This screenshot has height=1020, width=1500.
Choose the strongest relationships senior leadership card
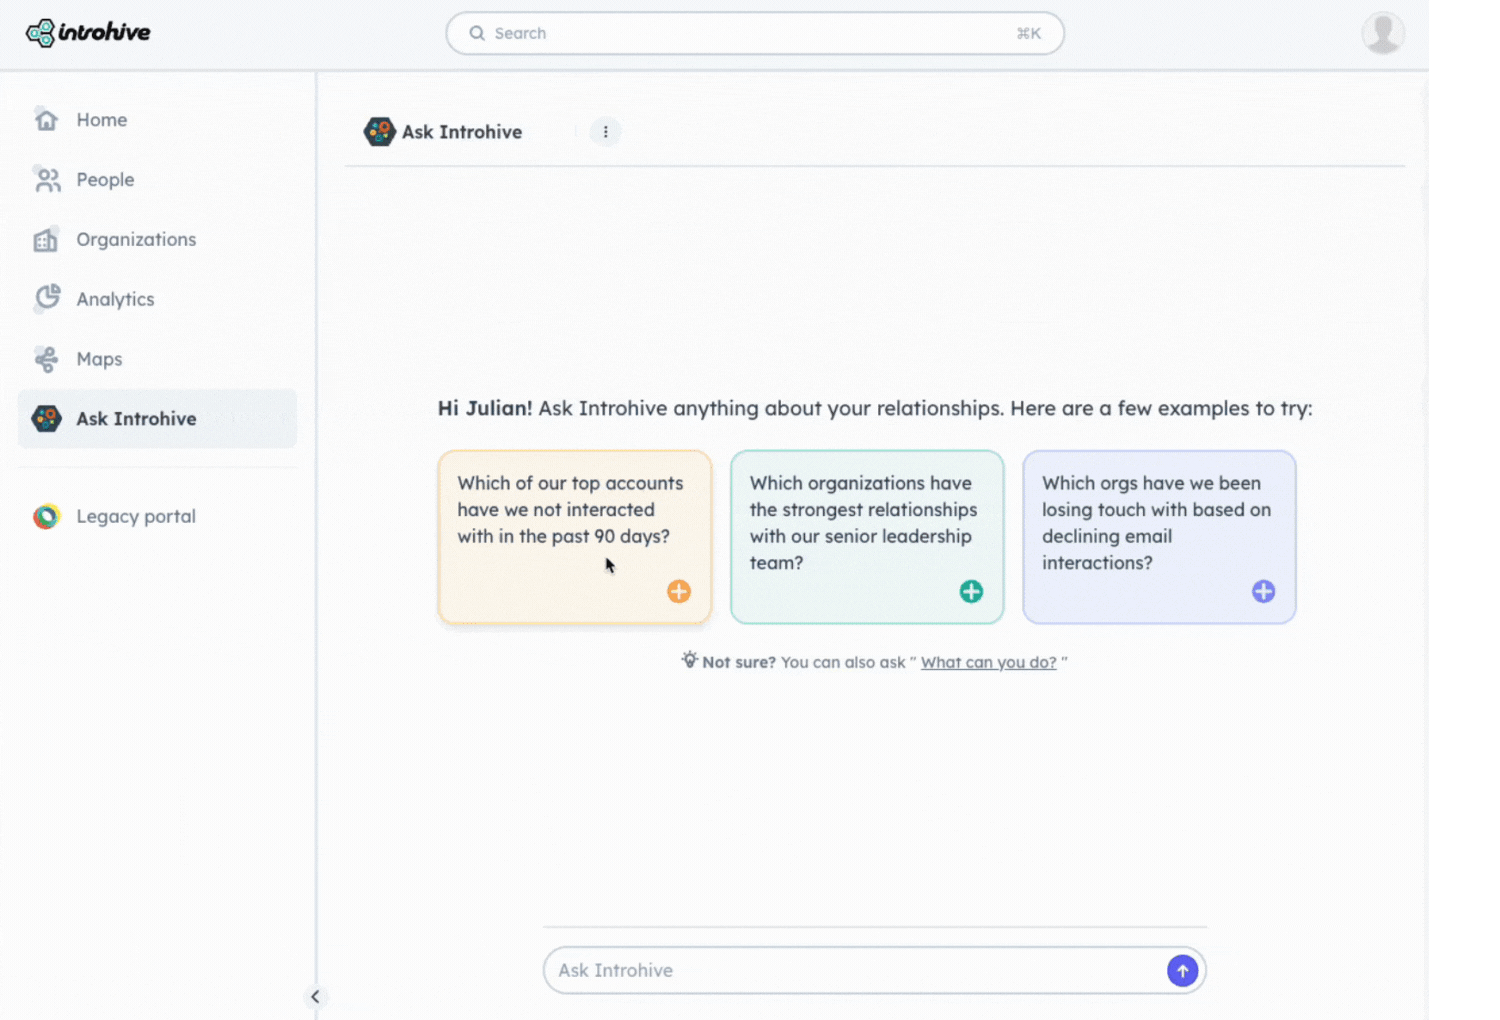[x=867, y=537]
